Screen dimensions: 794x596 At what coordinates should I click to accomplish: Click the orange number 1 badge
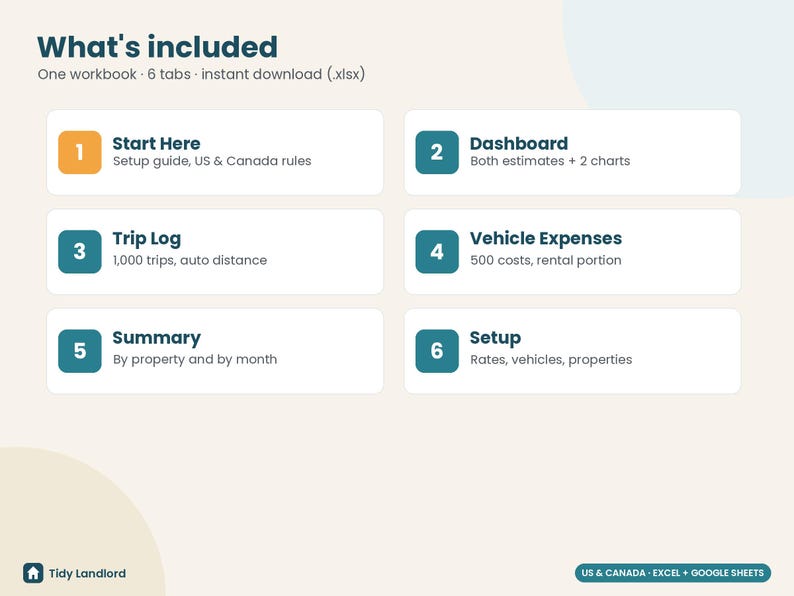tap(80, 152)
